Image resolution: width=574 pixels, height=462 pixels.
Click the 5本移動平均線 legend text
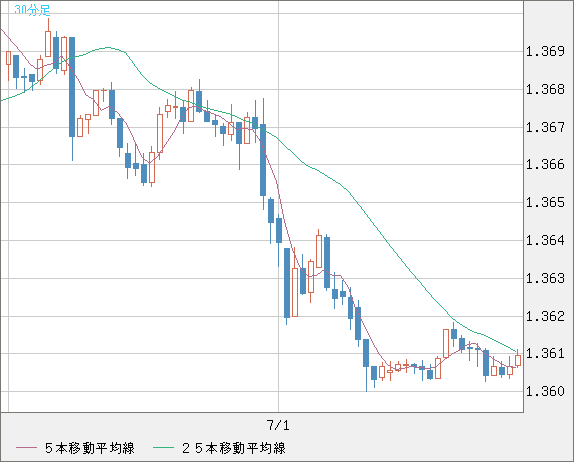(90, 448)
